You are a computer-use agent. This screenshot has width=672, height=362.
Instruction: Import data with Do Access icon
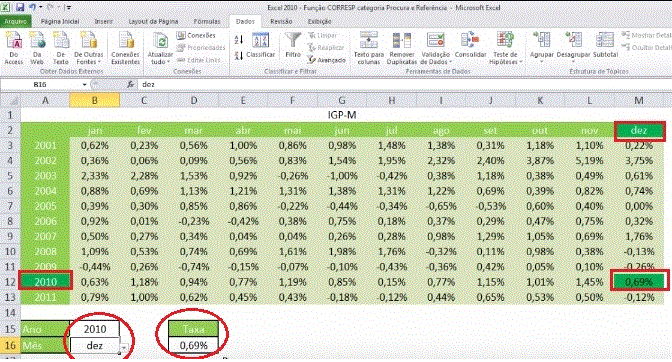point(13,48)
